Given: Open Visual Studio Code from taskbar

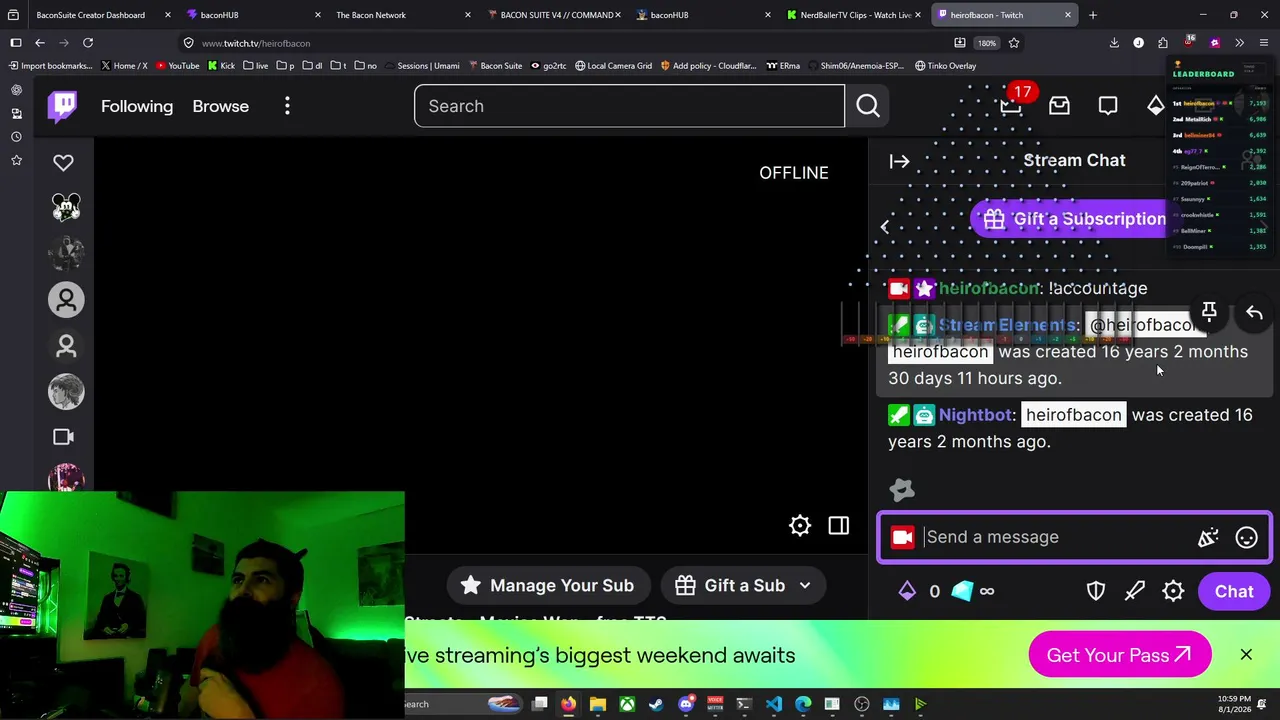Looking at the screenshot, I should (773, 704).
